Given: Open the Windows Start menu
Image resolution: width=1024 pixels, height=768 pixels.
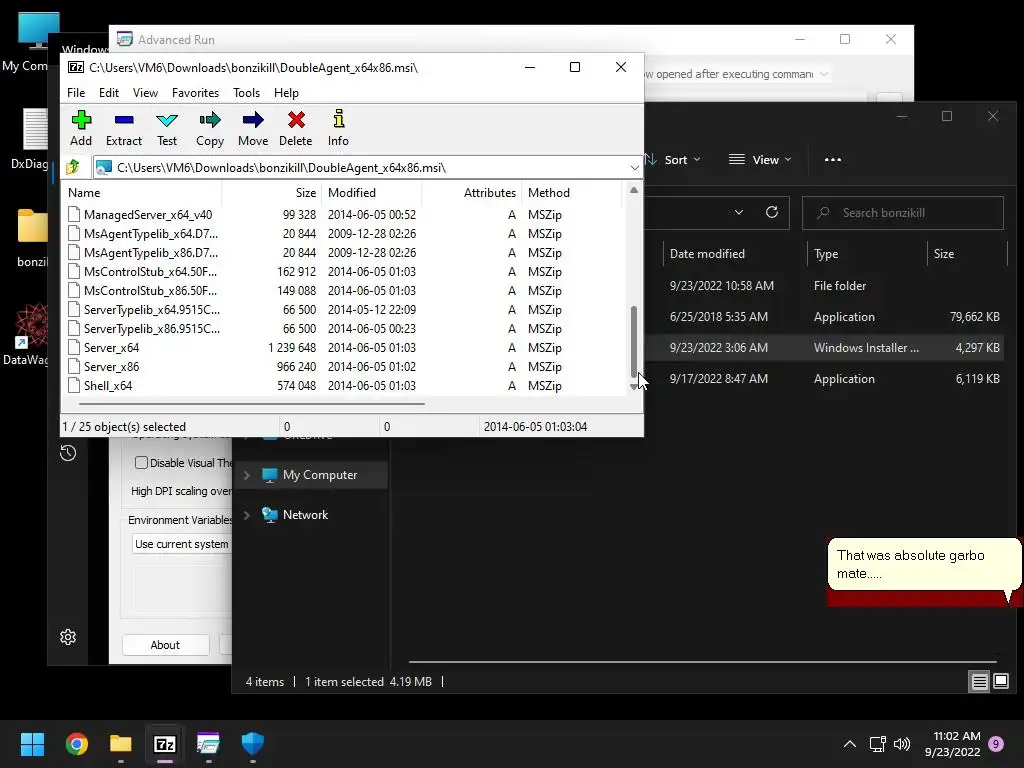Looking at the screenshot, I should tap(32, 744).
